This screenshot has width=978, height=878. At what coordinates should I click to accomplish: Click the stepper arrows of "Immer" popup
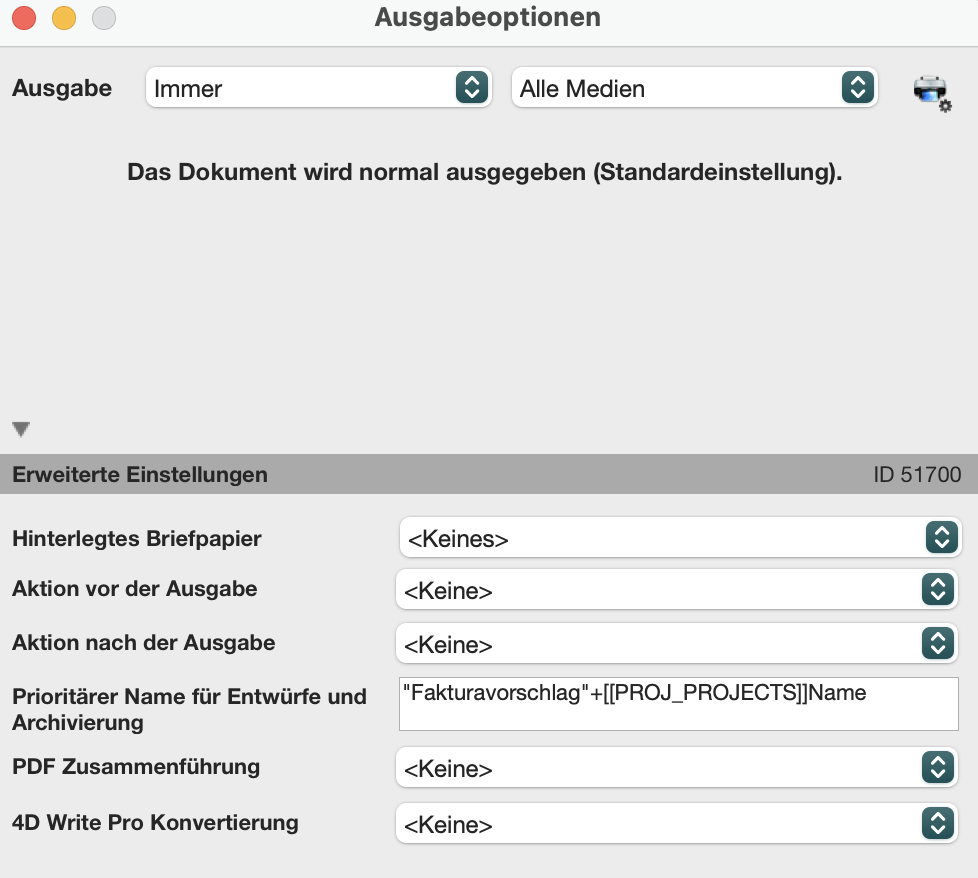(472, 87)
